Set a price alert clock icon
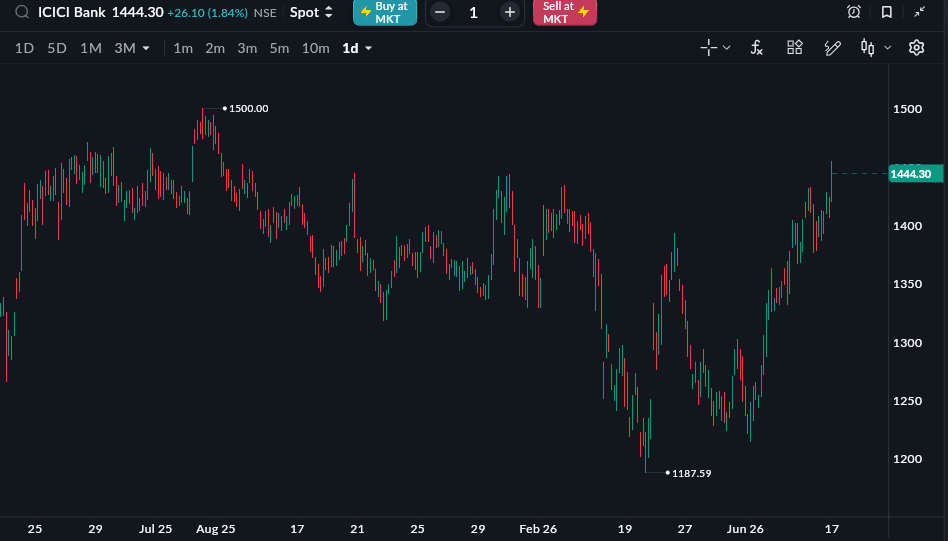The width and height of the screenshot is (948, 541). coord(854,12)
